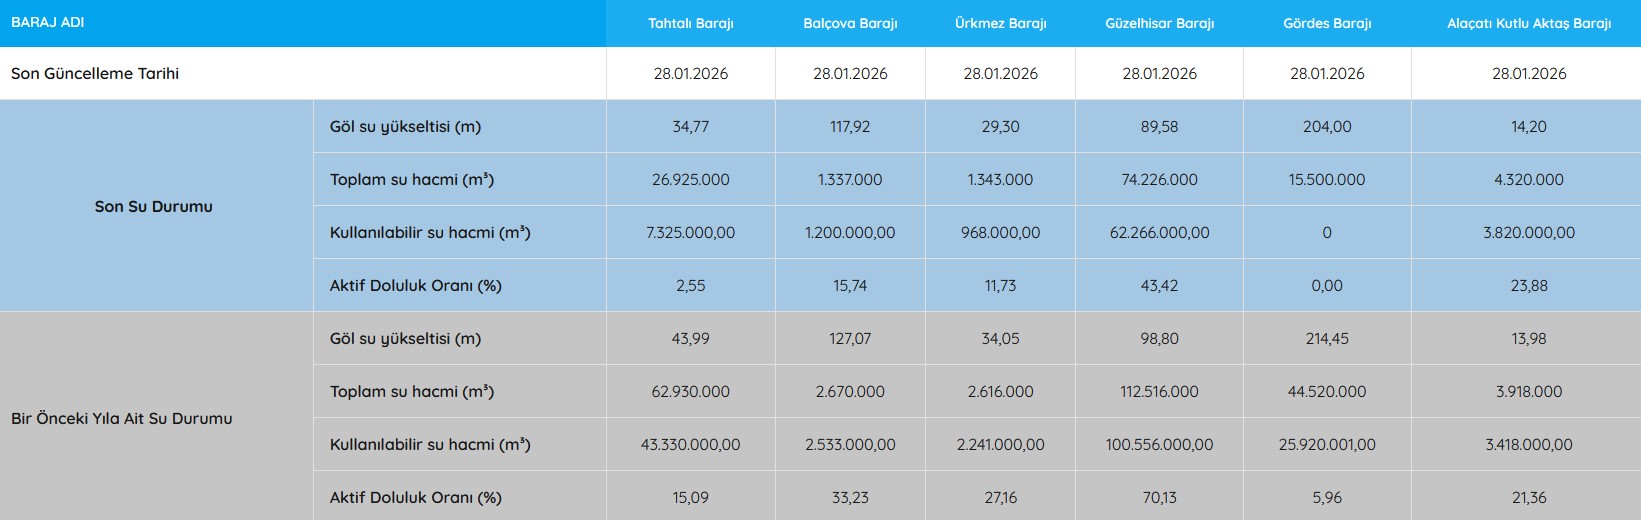
Task: Select Alaçatı's current fill rate 23,88
Action: pyautogui.click(x=1528, y=285)
